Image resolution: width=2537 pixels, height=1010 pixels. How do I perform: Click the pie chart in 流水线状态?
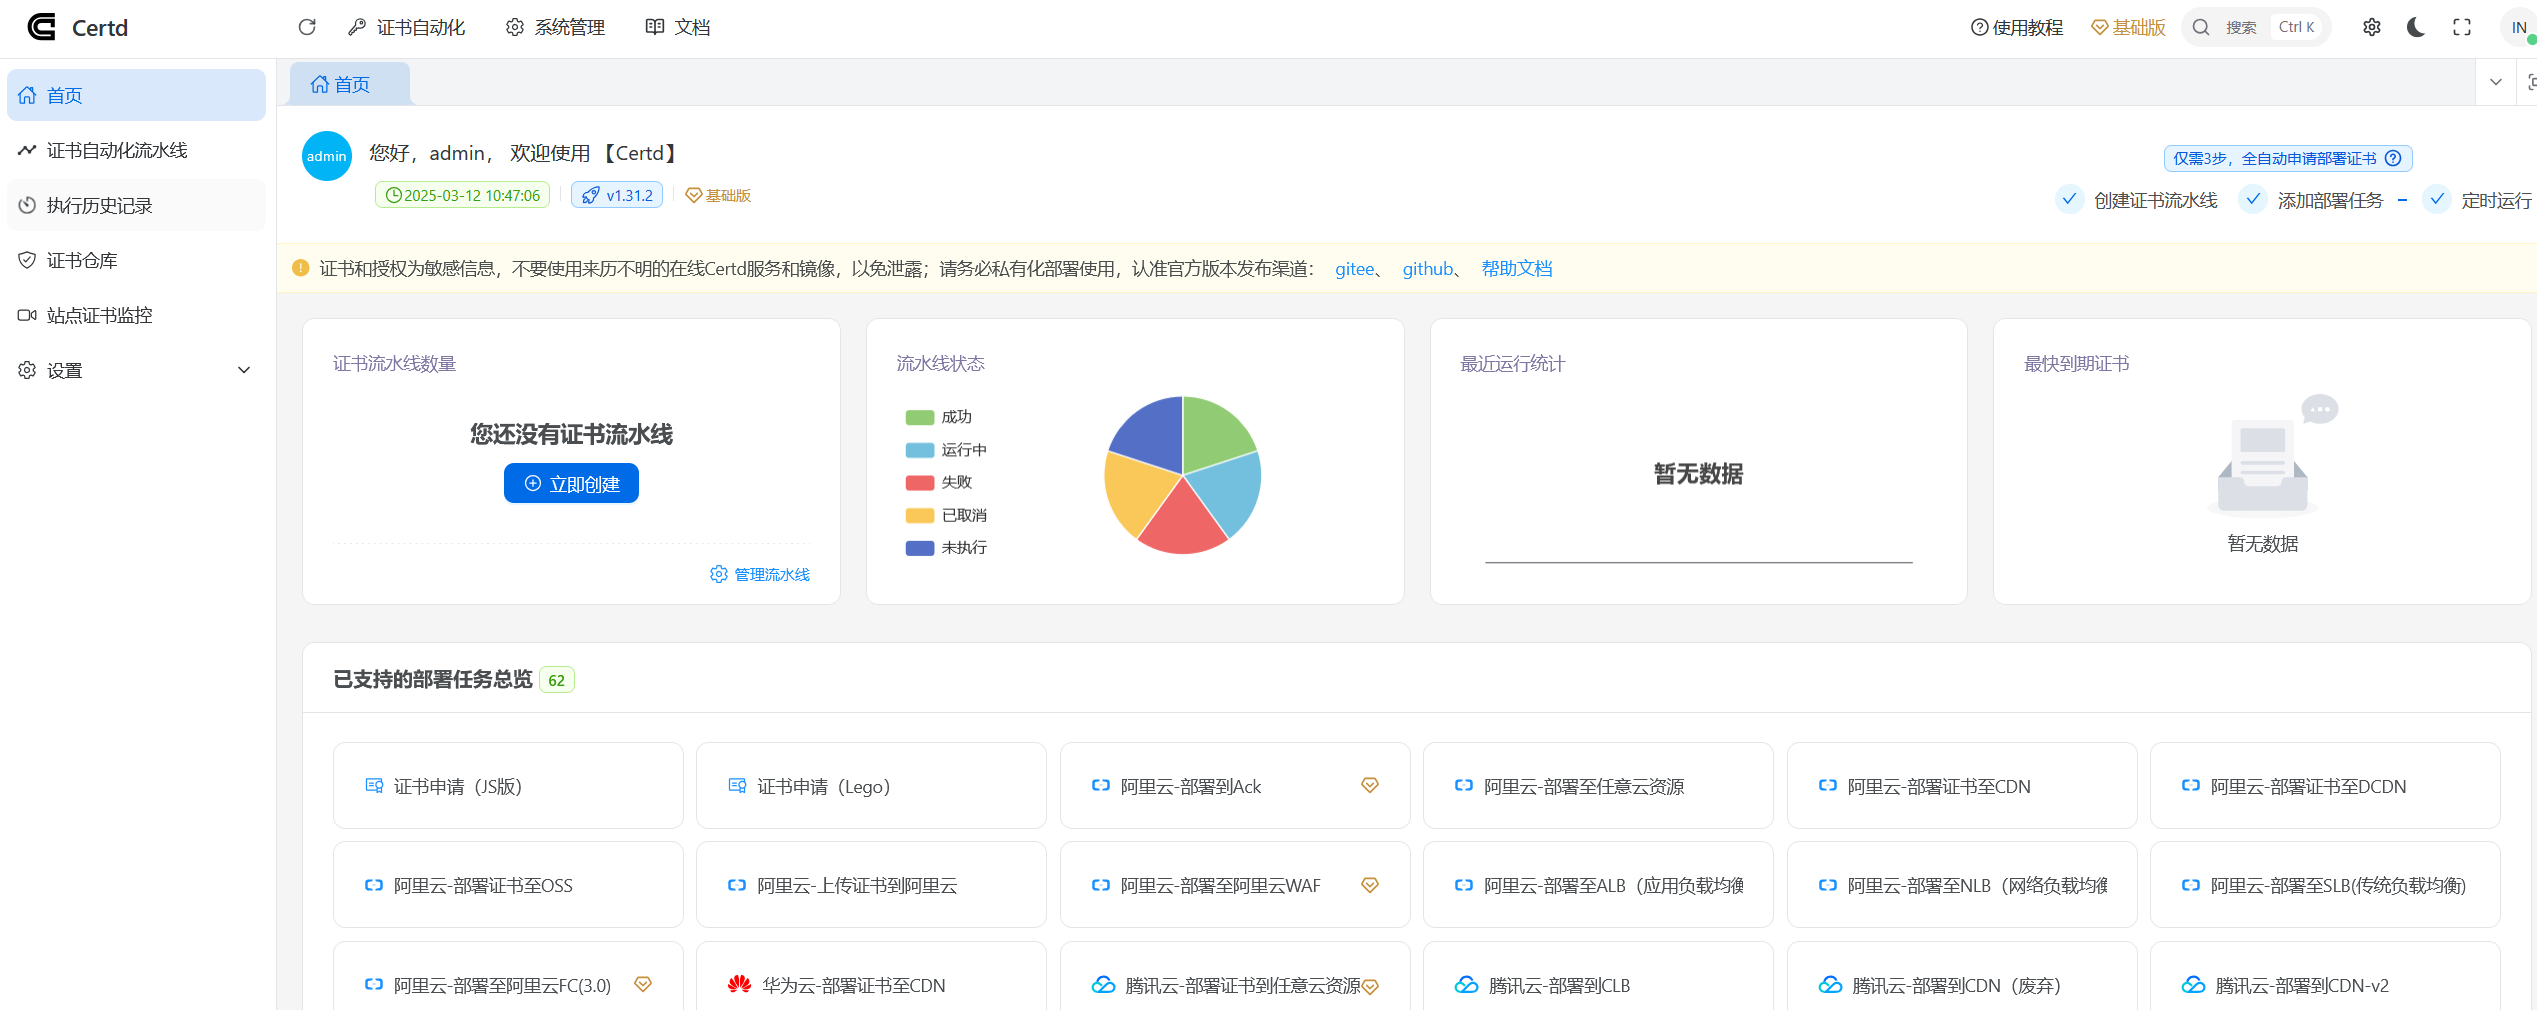[1183, 475]
